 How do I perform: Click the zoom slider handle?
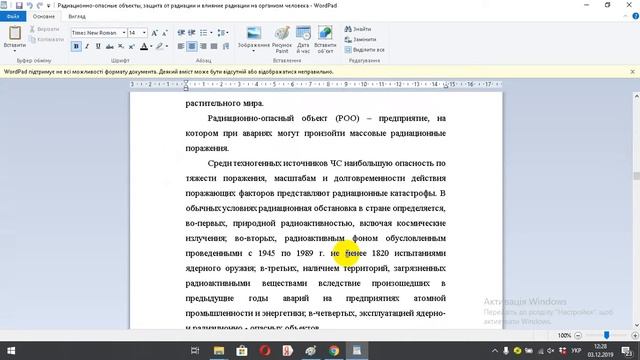[x=607, y=335]
